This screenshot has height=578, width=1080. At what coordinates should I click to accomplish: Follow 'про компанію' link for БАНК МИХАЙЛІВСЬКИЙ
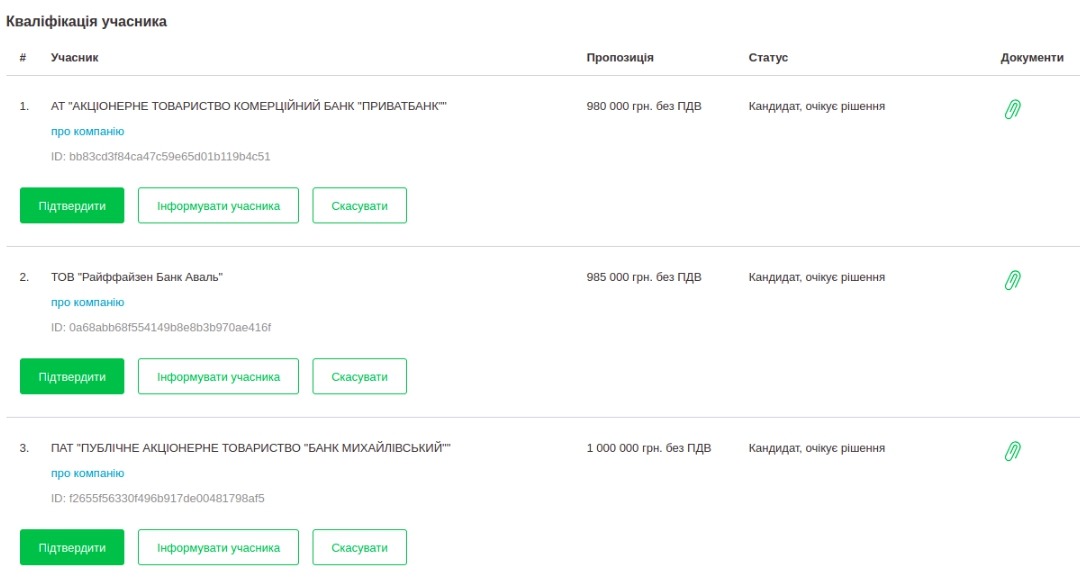pos(87,473)
